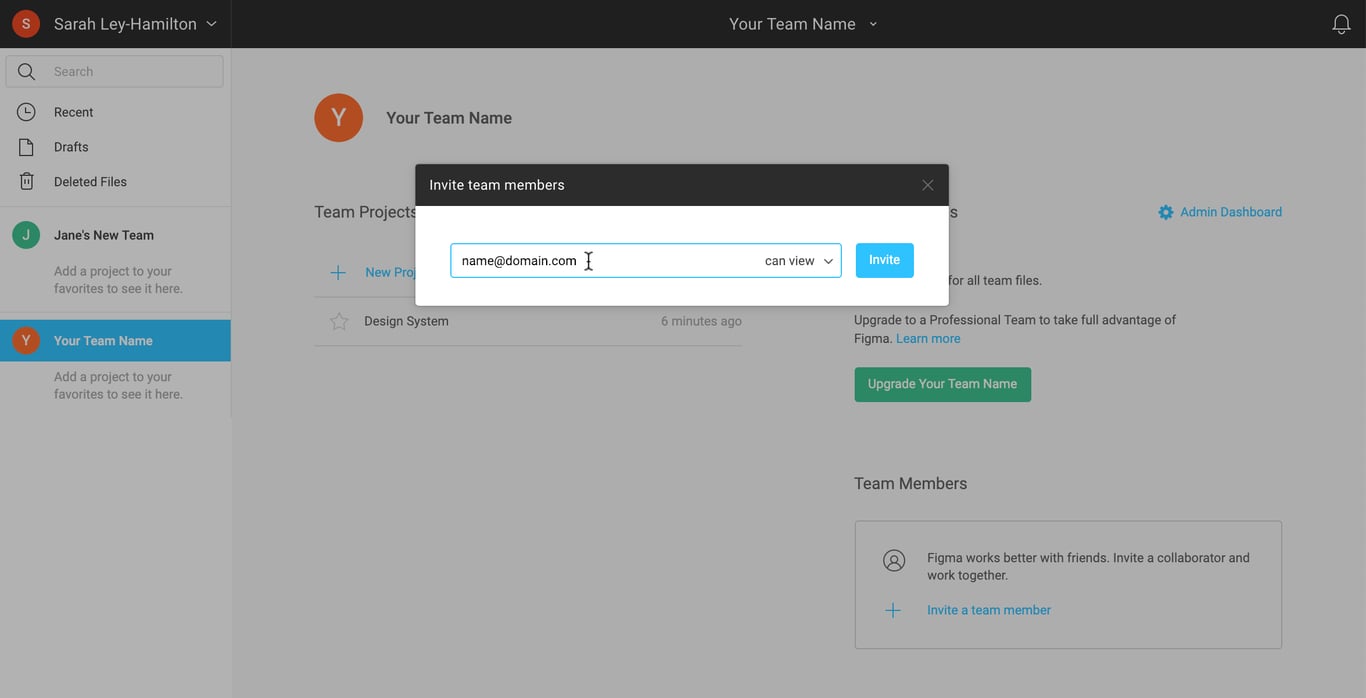Screen dimensions: 1366x698
Task: Click the Deleted Files trash icon
Action: (26, 182)
